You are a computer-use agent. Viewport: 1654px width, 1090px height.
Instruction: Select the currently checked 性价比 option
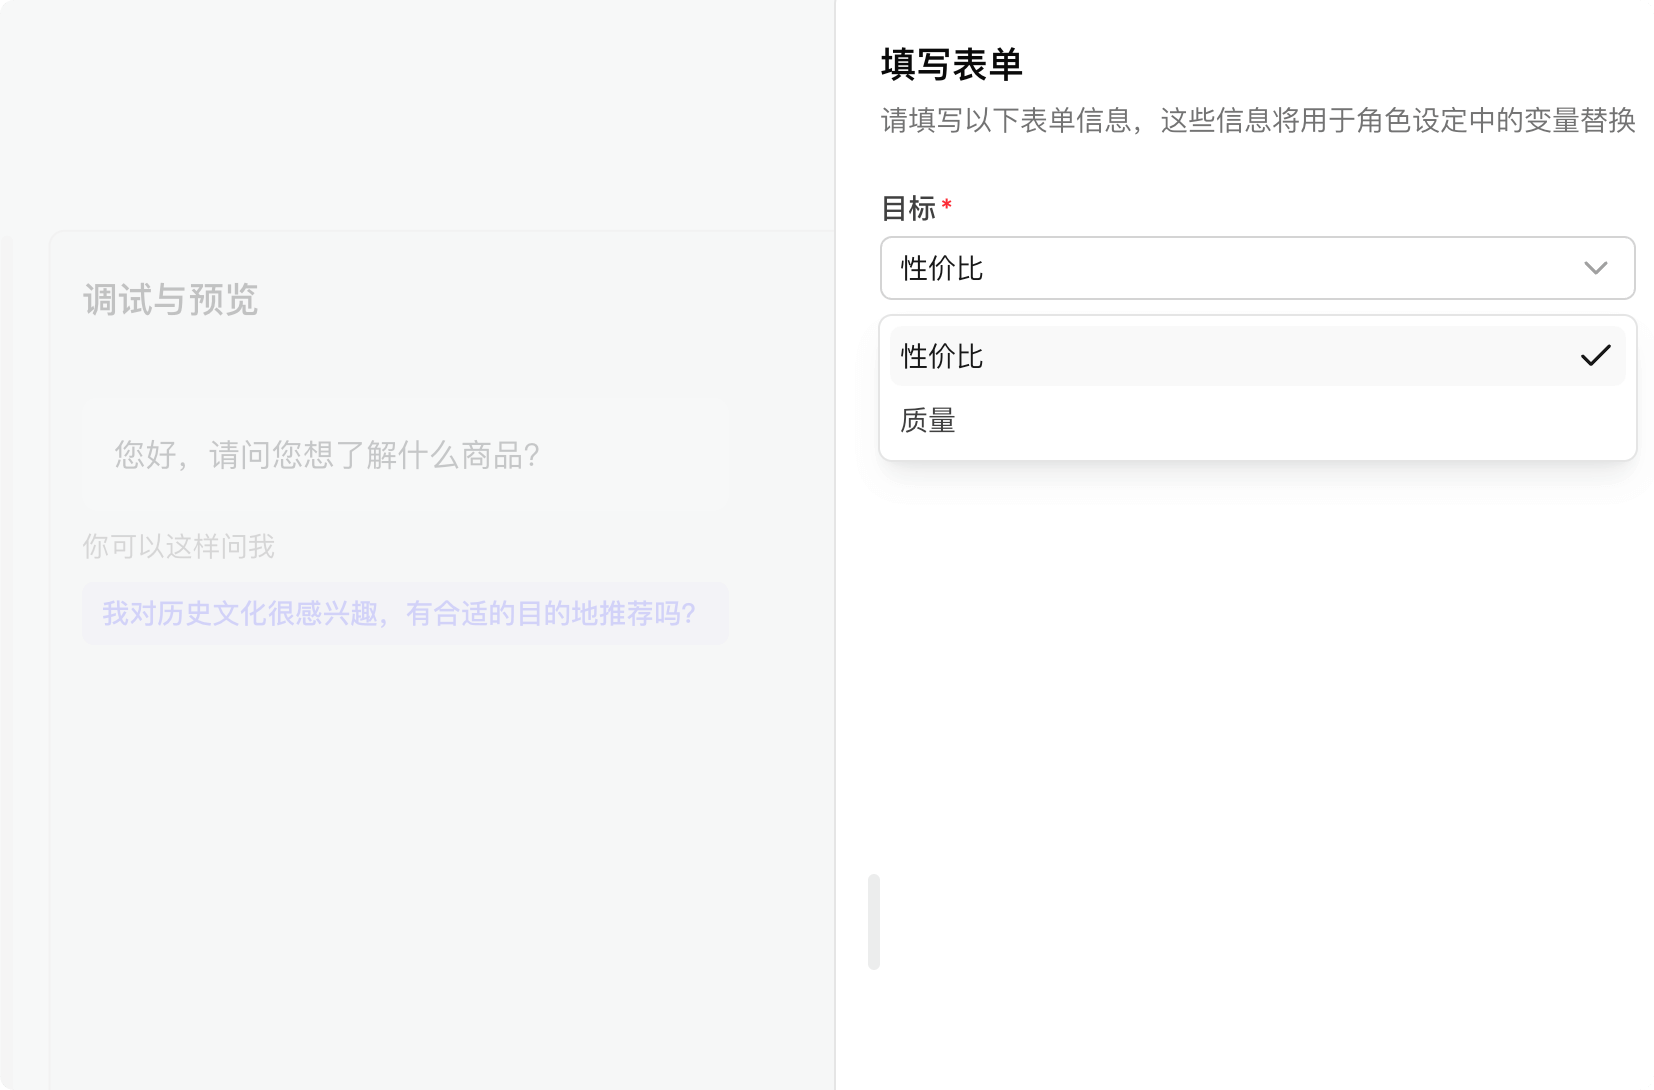pos(1100,355)
